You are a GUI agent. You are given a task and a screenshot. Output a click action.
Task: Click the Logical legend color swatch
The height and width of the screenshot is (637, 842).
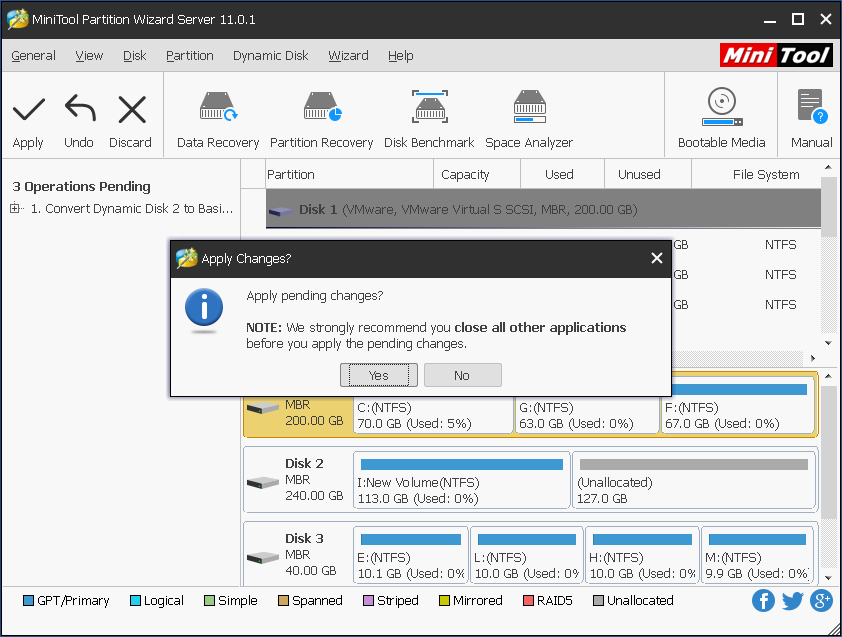[135, 600]
